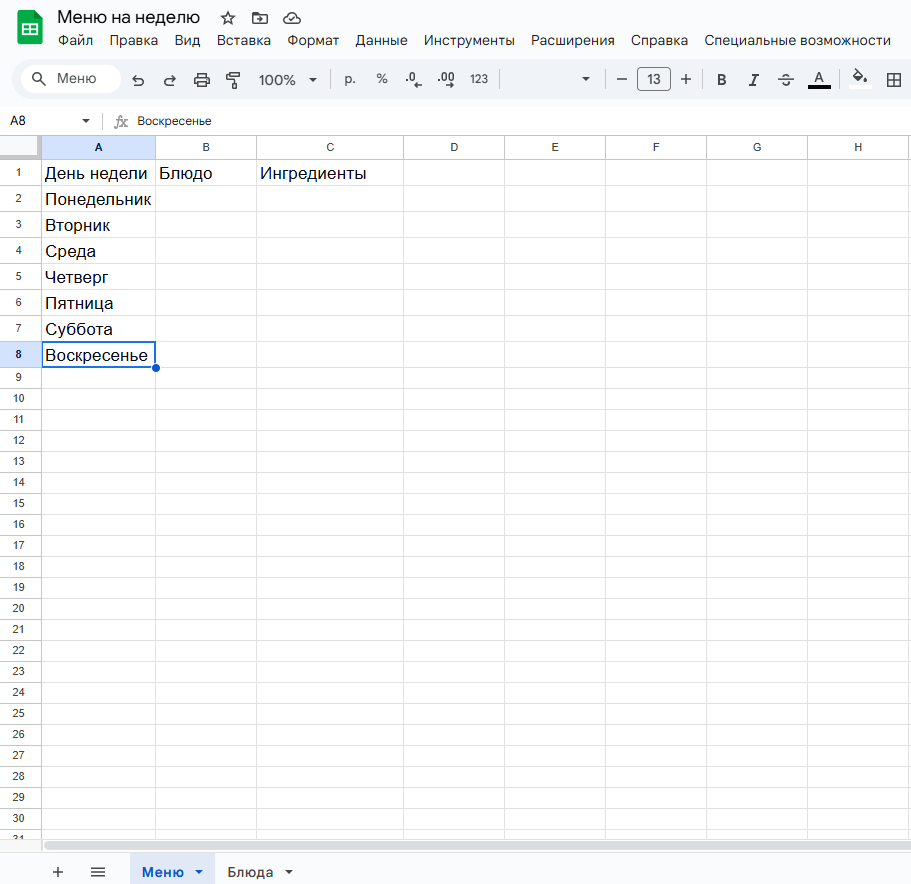The height and width of the screenshot is (884, 911).
Task: Open the Google Sheets home icon
Action: coord(30,27)
